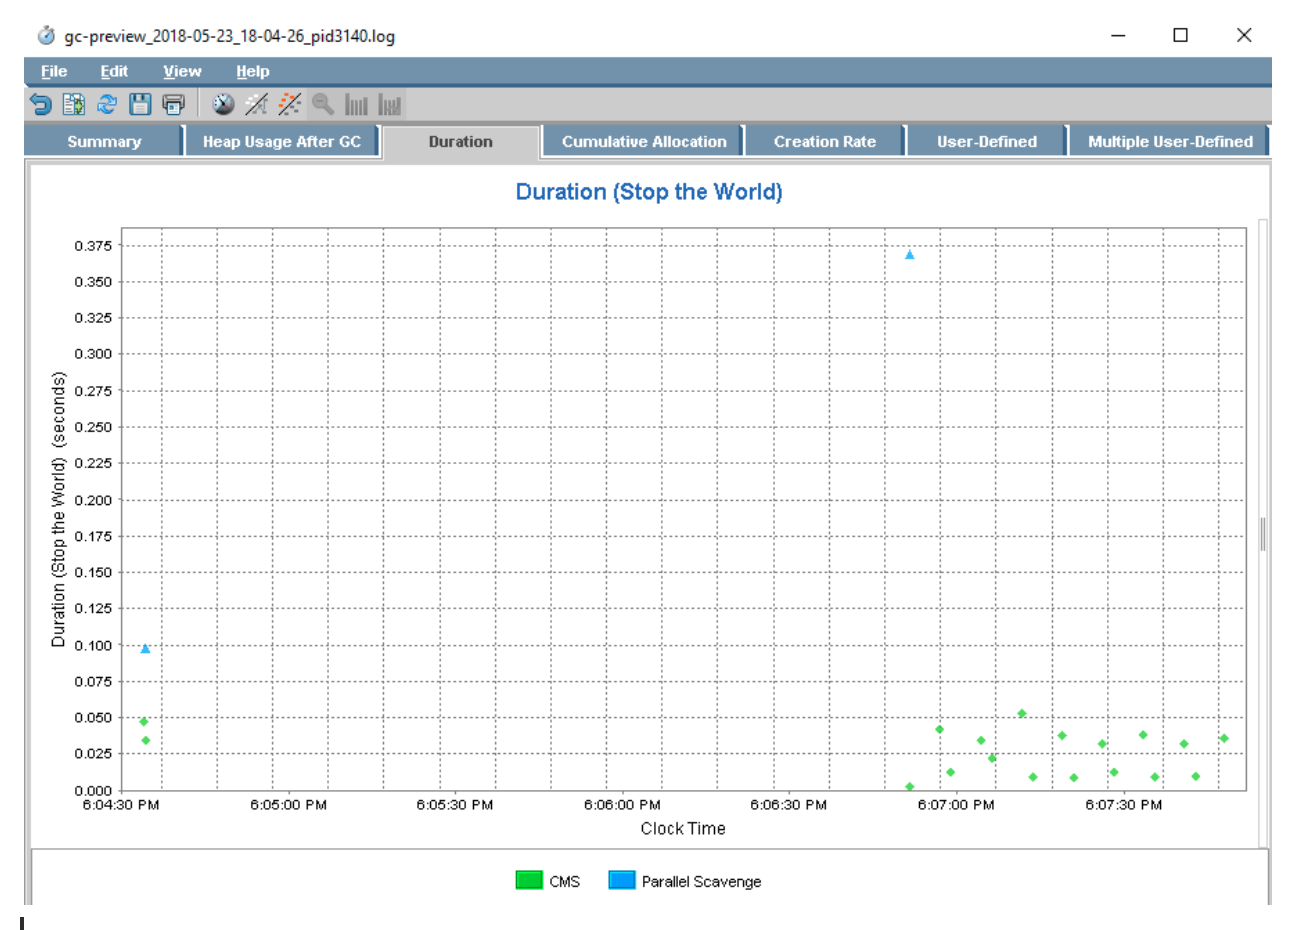This screenshot has width=1304, height=930.
Task: Click the 0.375 y-axis value
Action: (93, 246)
